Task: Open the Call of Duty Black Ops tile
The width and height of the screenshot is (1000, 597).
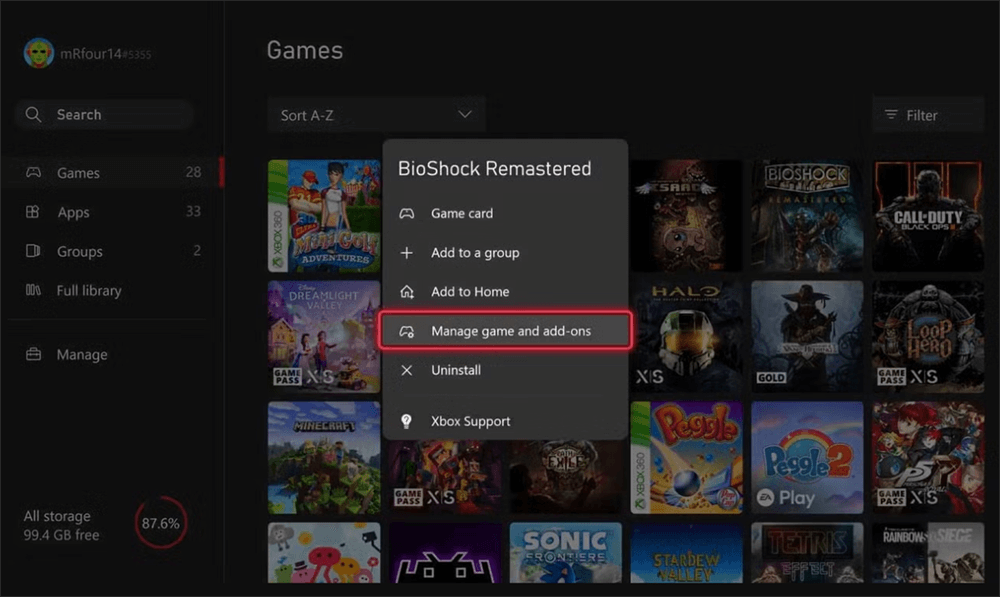Action: [x=928, y=216]
